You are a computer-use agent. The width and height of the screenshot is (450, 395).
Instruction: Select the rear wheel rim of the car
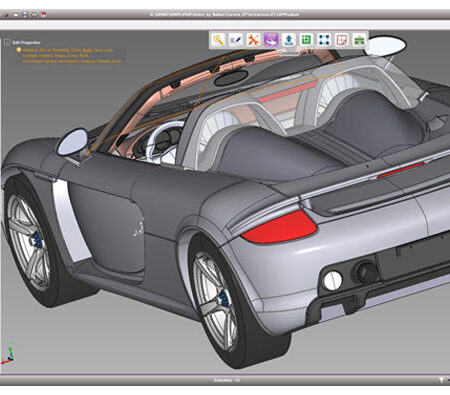(215, 297)
